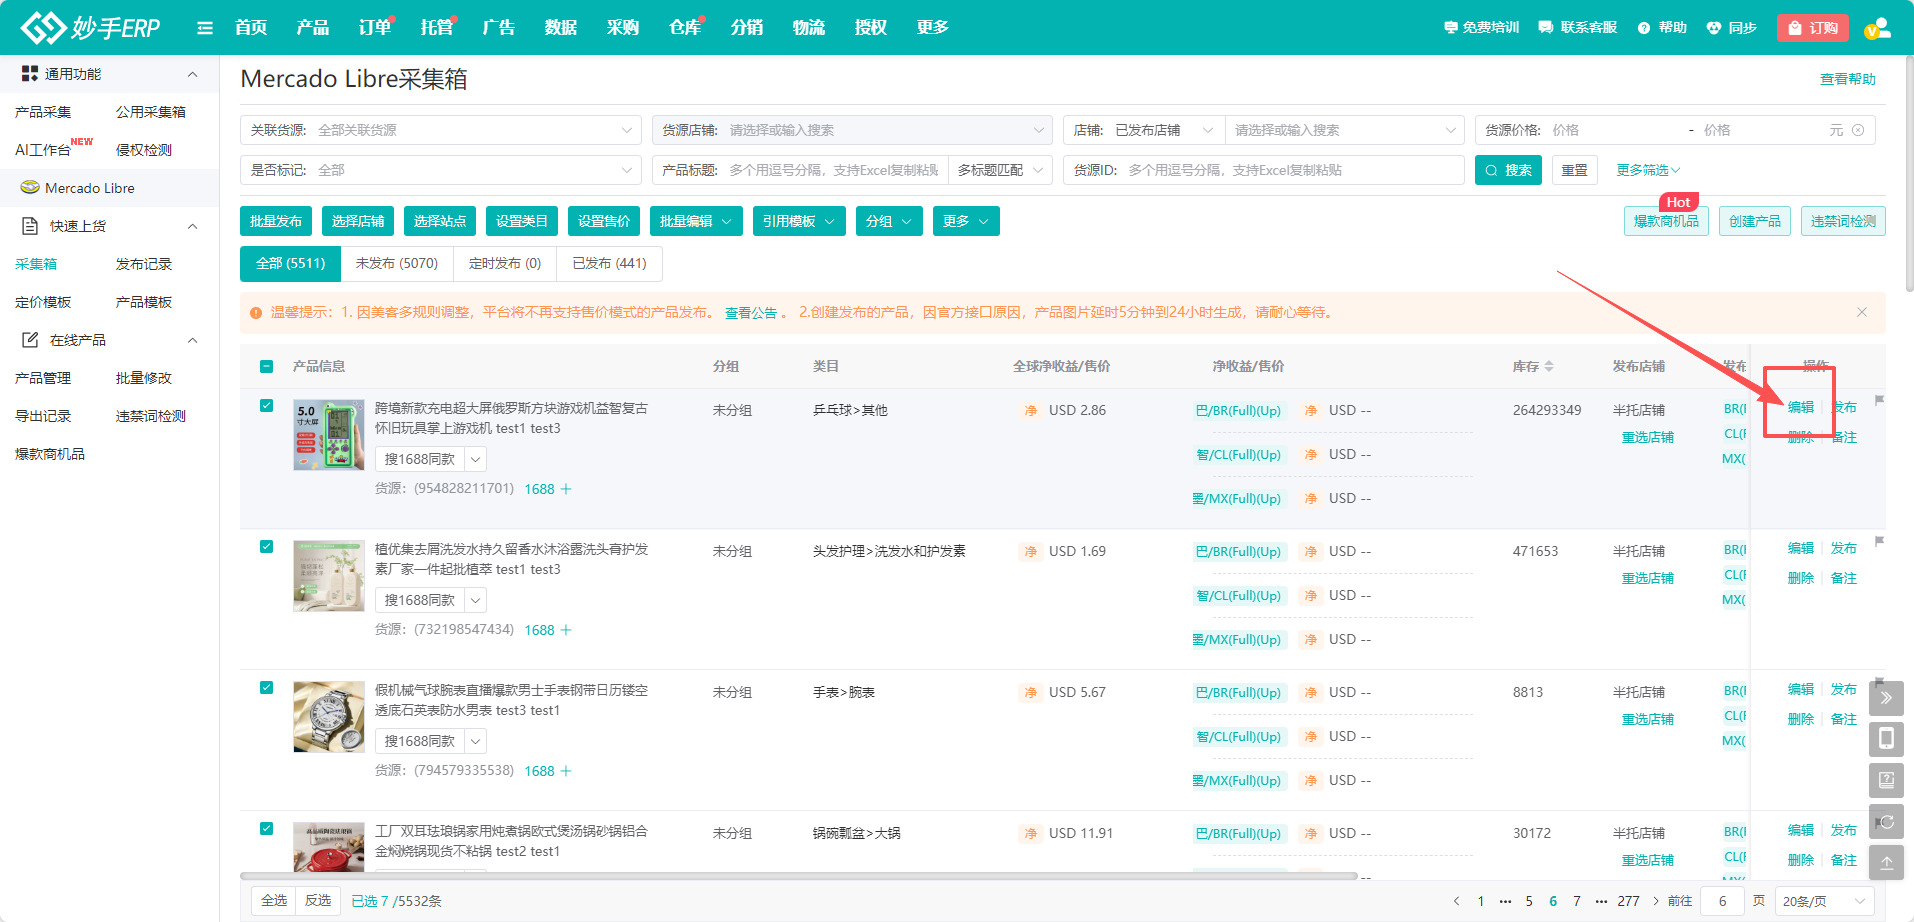Open the 关联货源 dropdown
The image size is (1914, 922).
tap(440, 130)
